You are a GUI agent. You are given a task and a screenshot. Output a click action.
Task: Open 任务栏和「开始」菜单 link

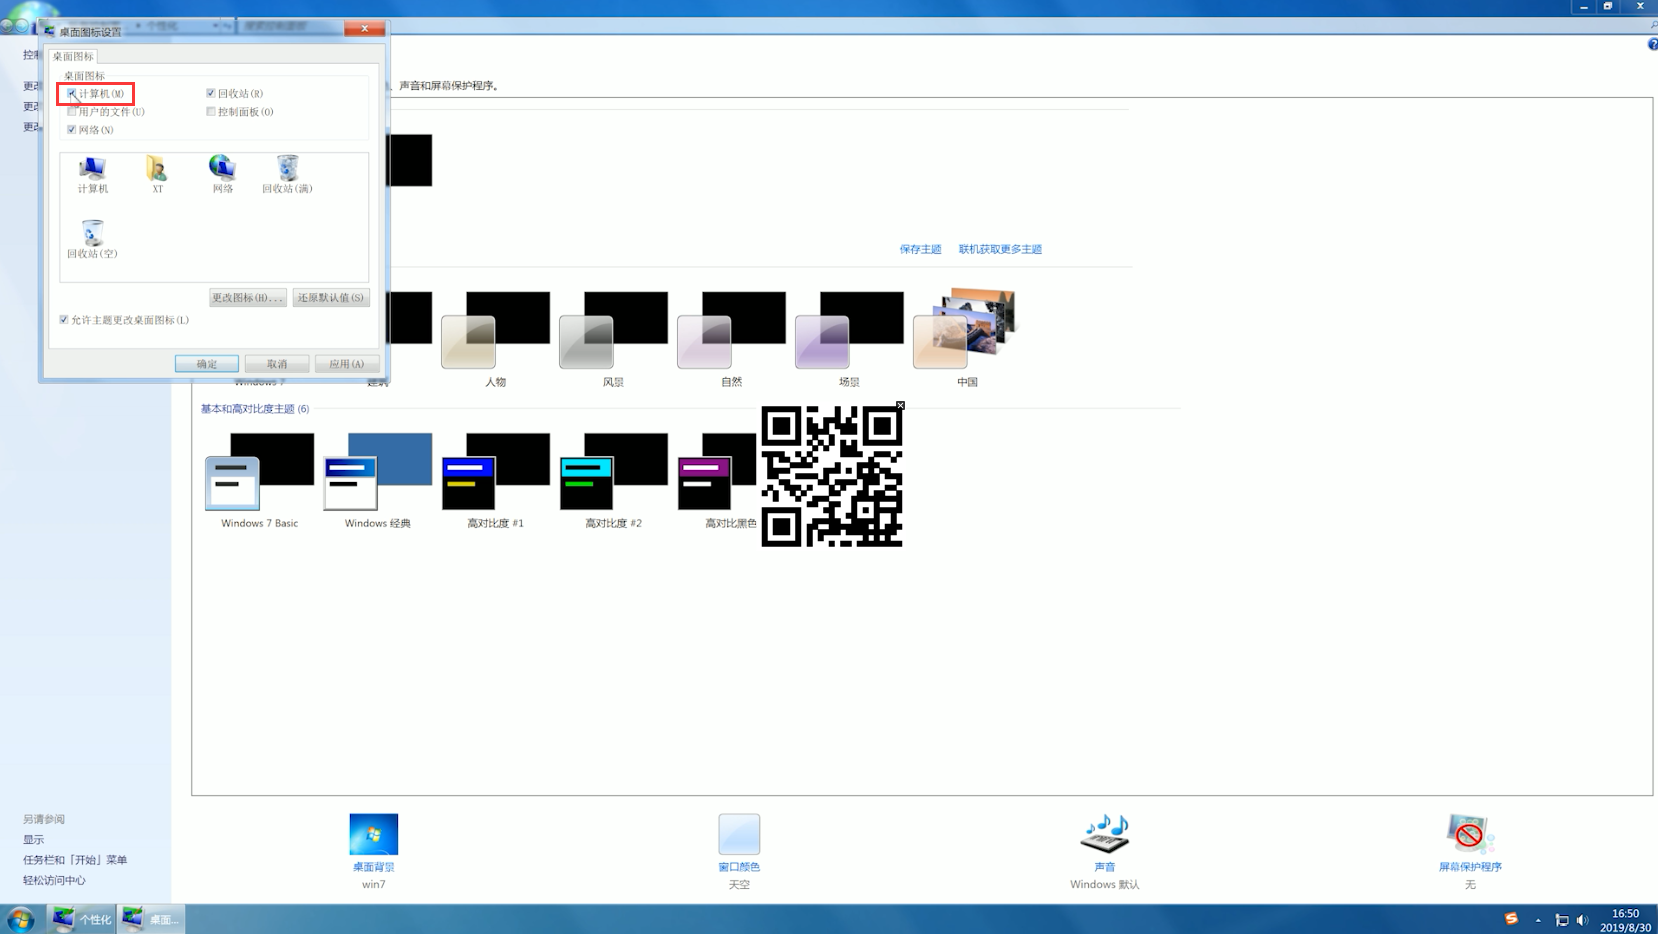click(x=75, y=860)
